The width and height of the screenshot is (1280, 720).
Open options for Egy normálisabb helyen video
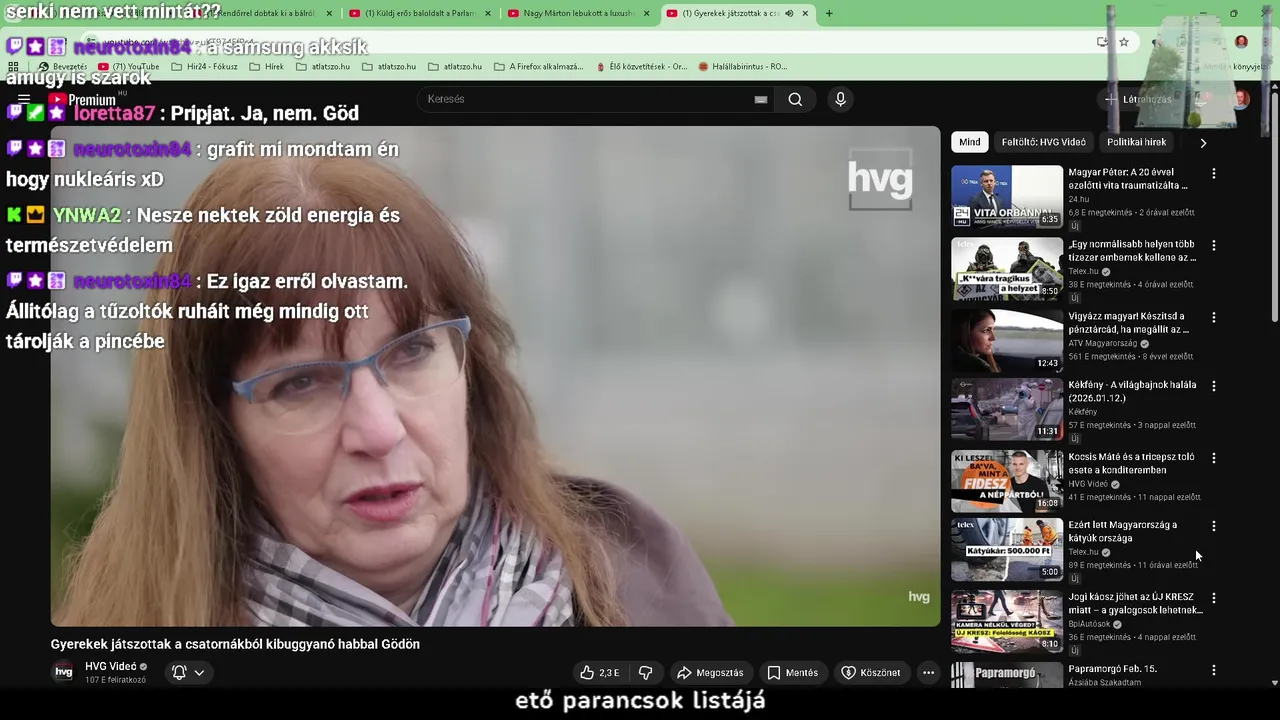[x=1214, y=245]
